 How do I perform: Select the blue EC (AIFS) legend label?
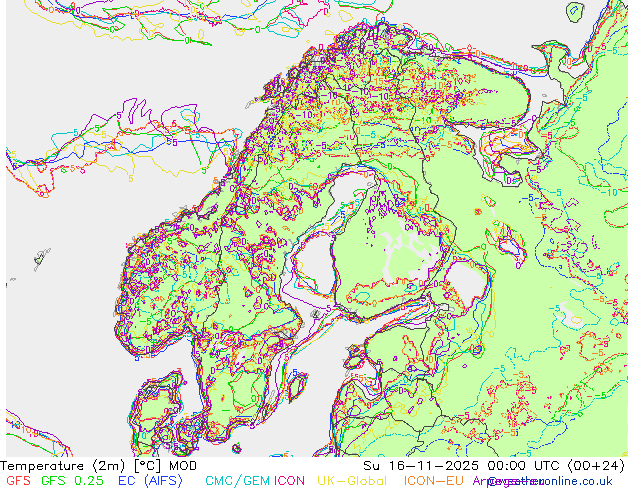[150, 480]
